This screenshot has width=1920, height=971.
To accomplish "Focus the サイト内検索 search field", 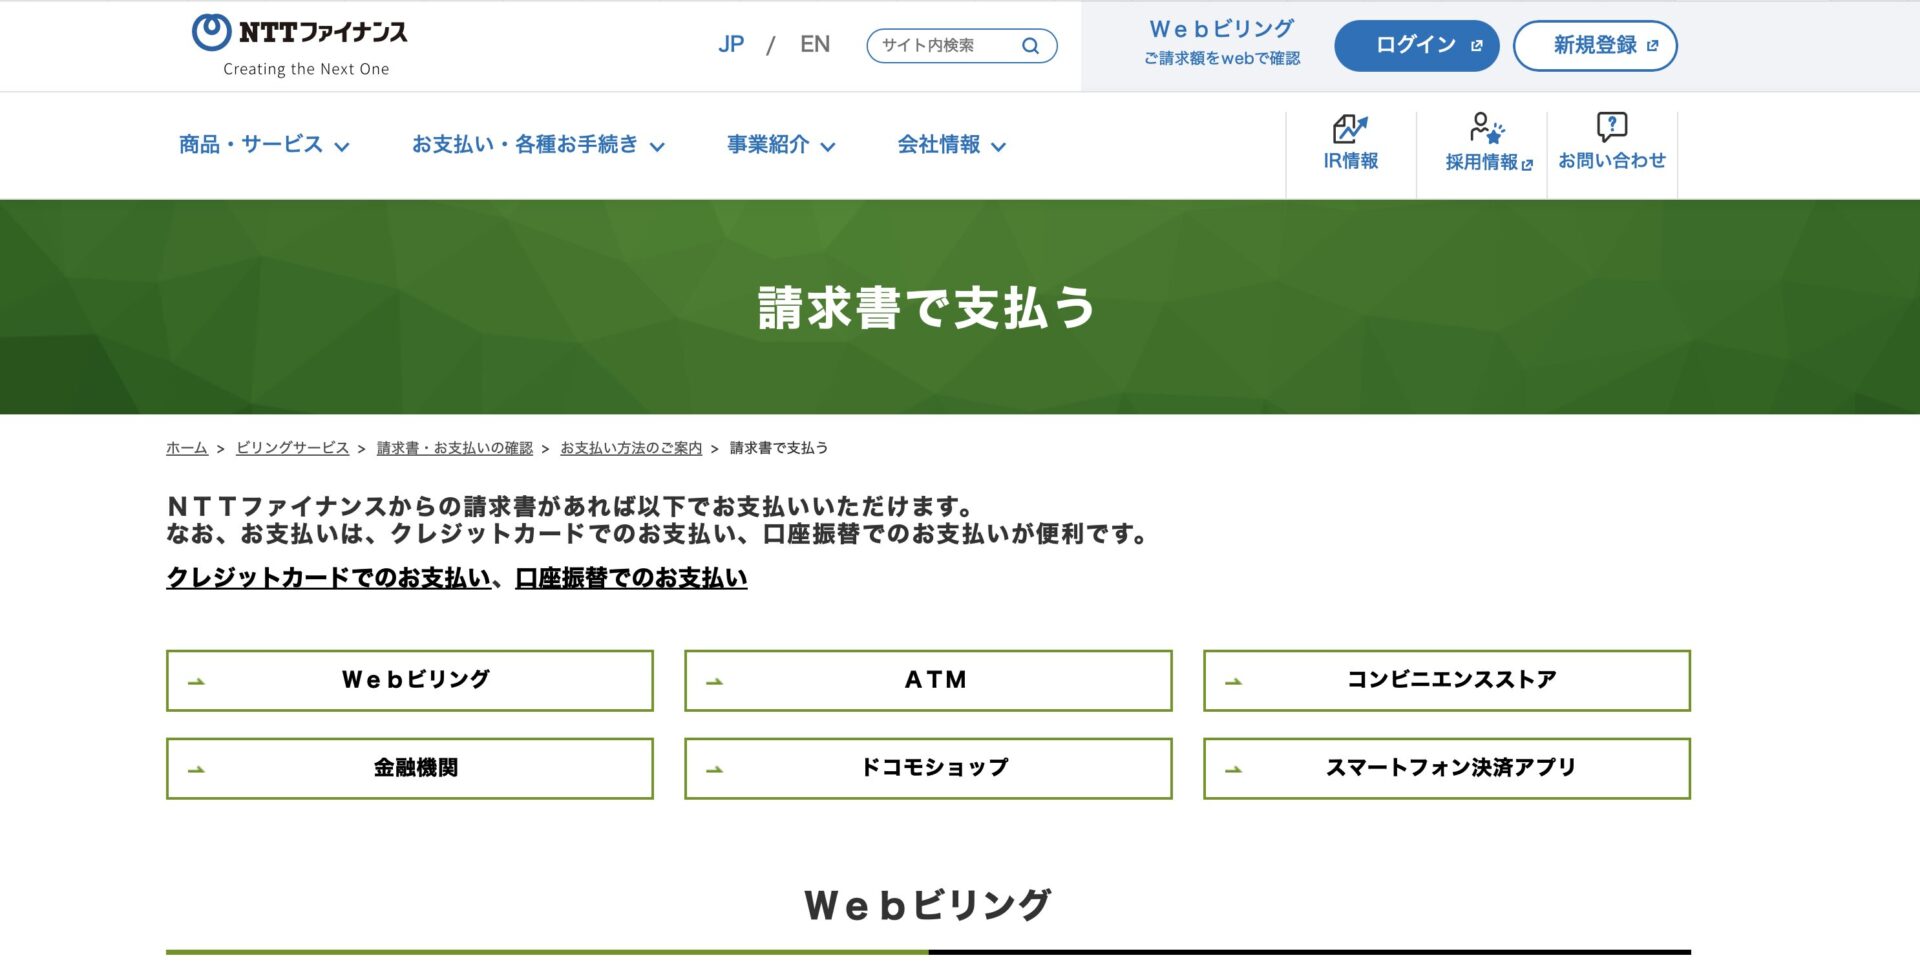I will [x=961, y=46].
